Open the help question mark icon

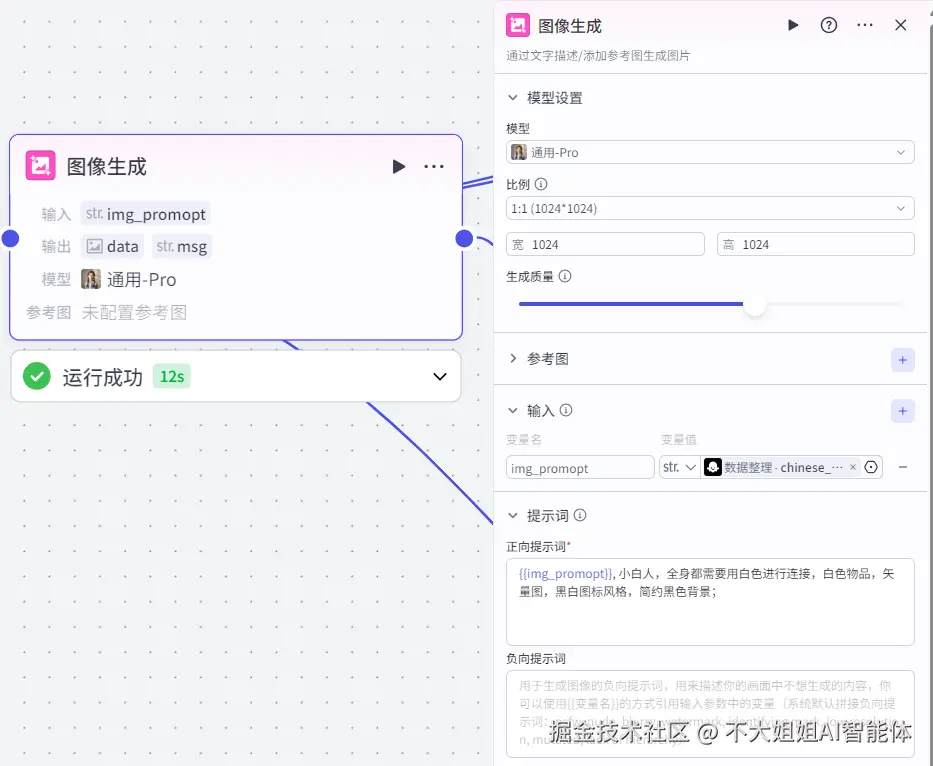(x=829, y=25)
